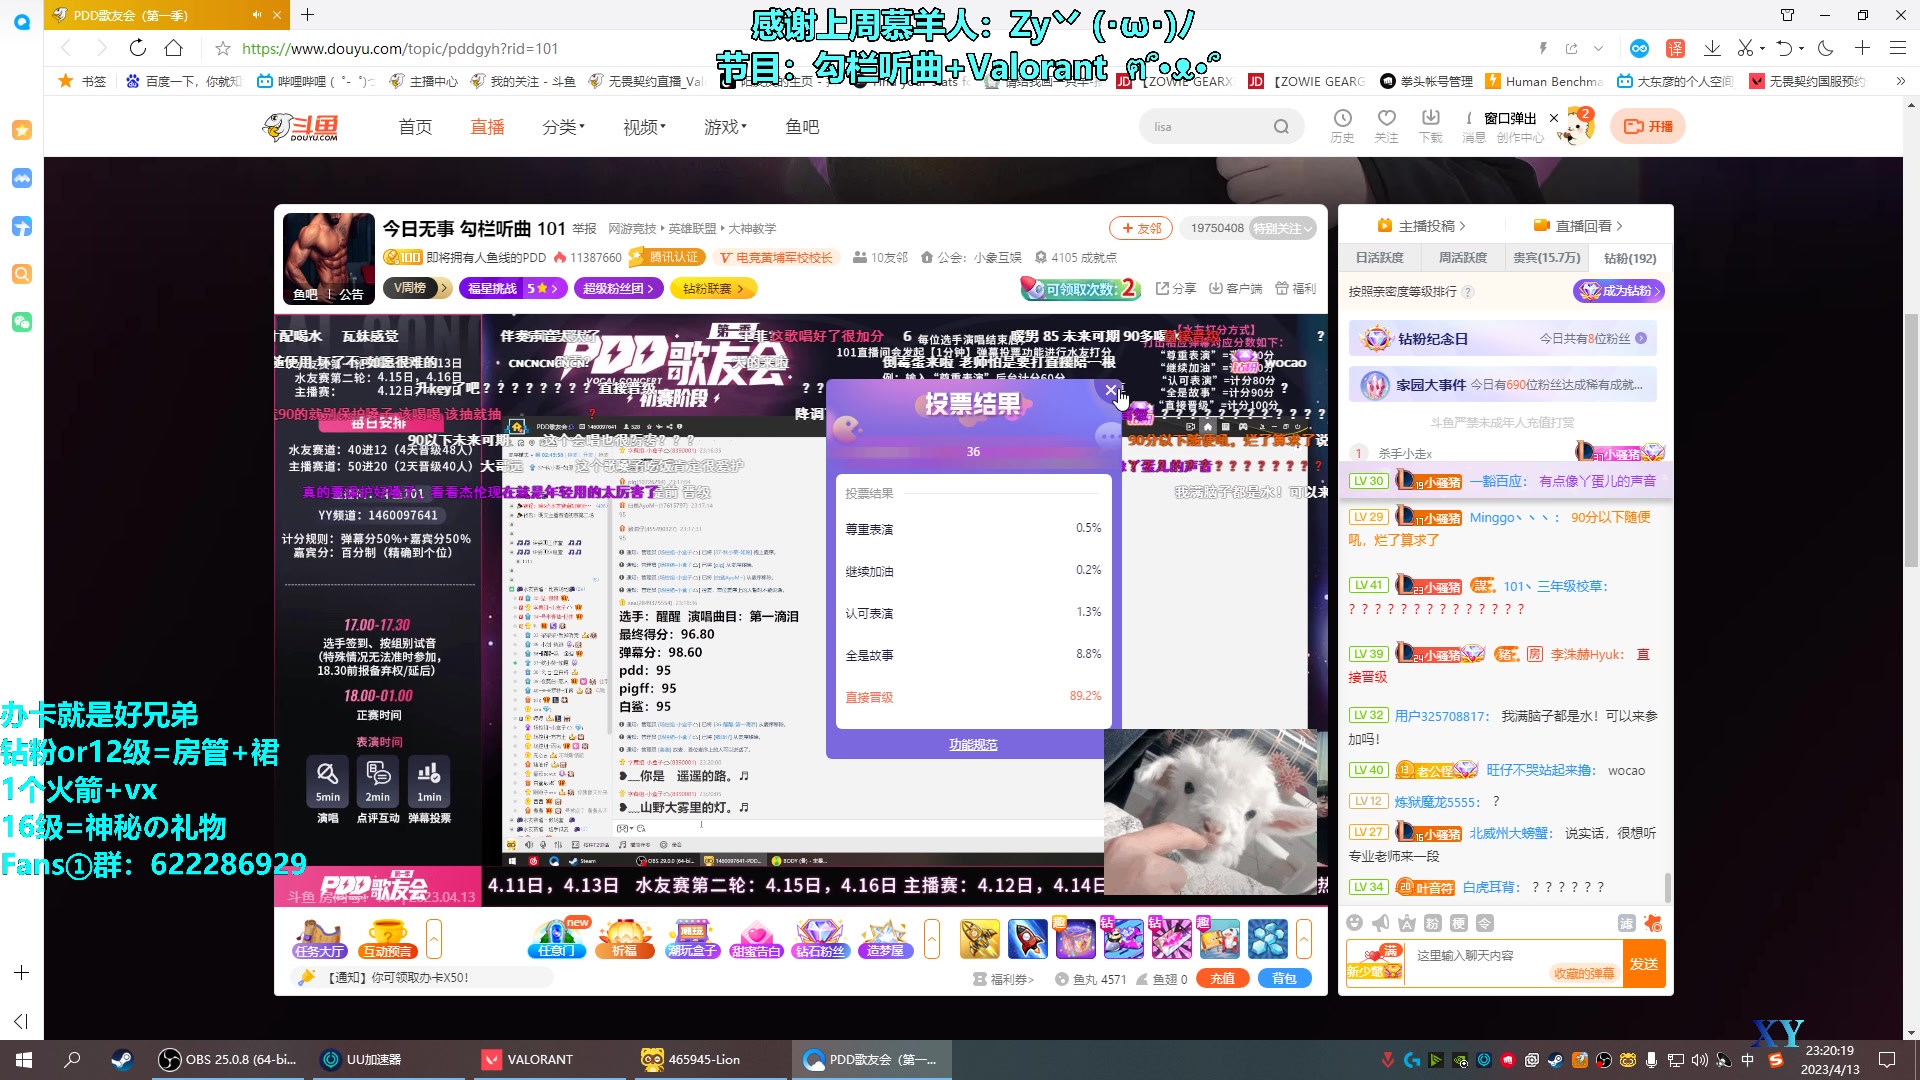The image size is (1920, 1080).
Task: Click the search magnifier in Douyu search box
Action: coord(1281,127)
